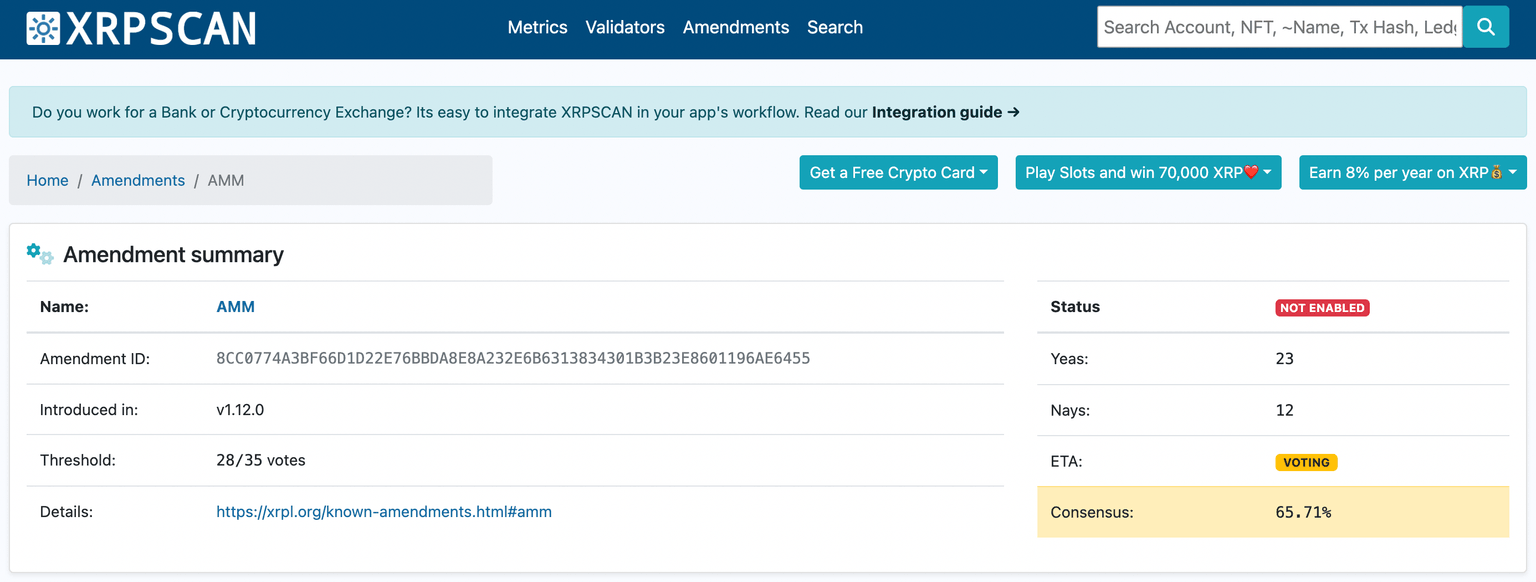1536x582 pixels.
Task: Select Search in the top navigation
Action: click(x=835, y=27)
